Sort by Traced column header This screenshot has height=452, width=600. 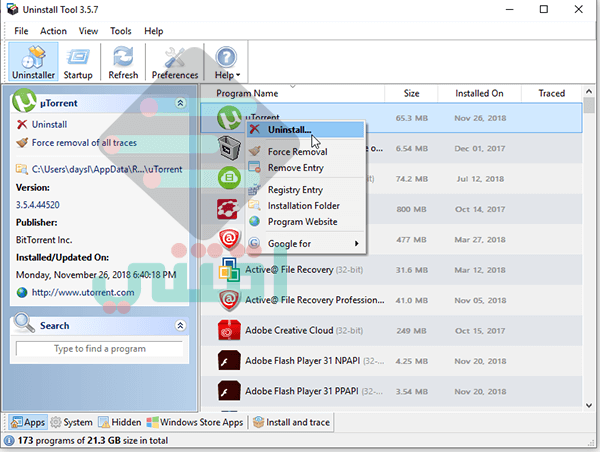[x=551, y=93]
